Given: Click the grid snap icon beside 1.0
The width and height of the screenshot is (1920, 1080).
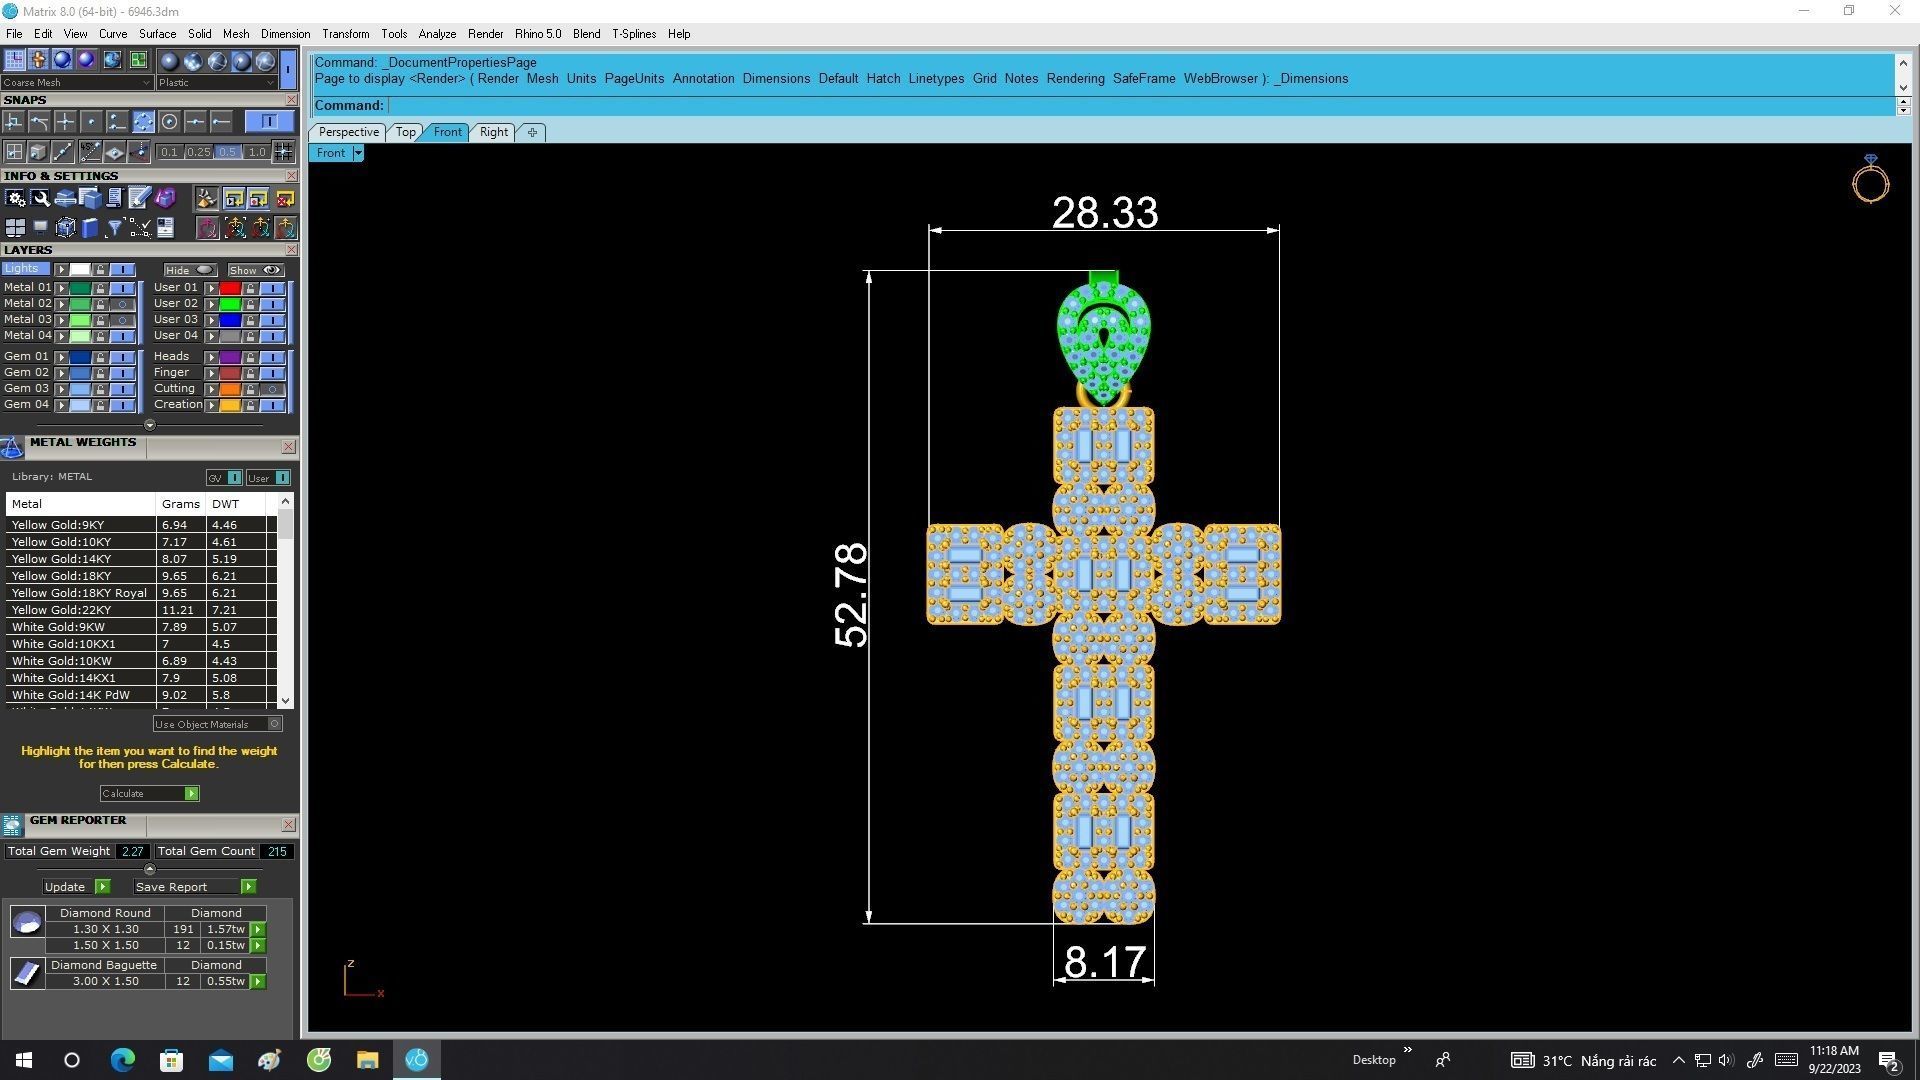Looking at the screenshot, I should [284, 152].
